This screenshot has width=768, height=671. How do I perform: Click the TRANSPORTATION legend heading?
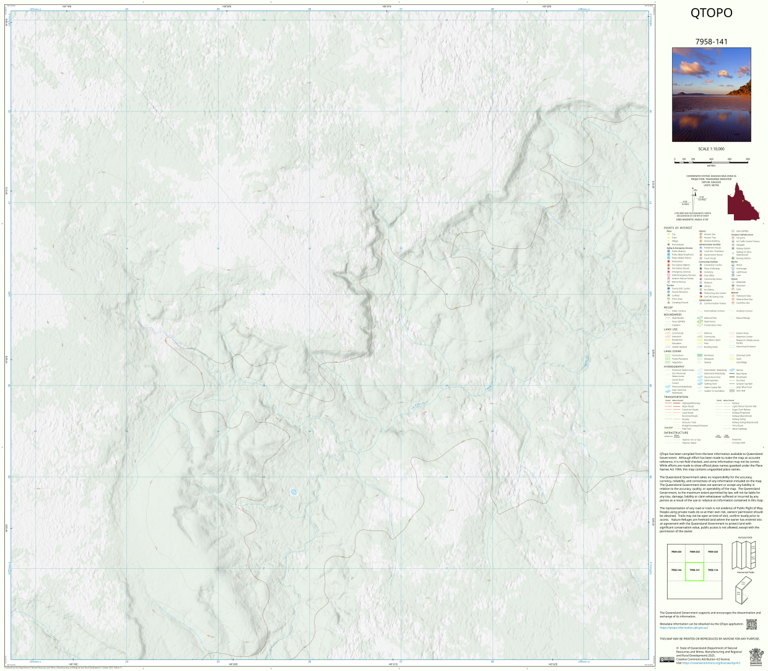tap(676, 397)
